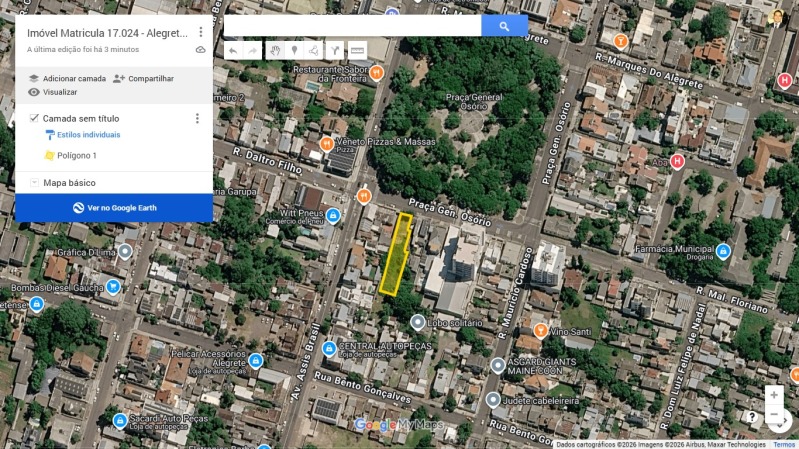Select the add directions tool
The height and width of the screenshot is (449, 799).
coord(334,50)
